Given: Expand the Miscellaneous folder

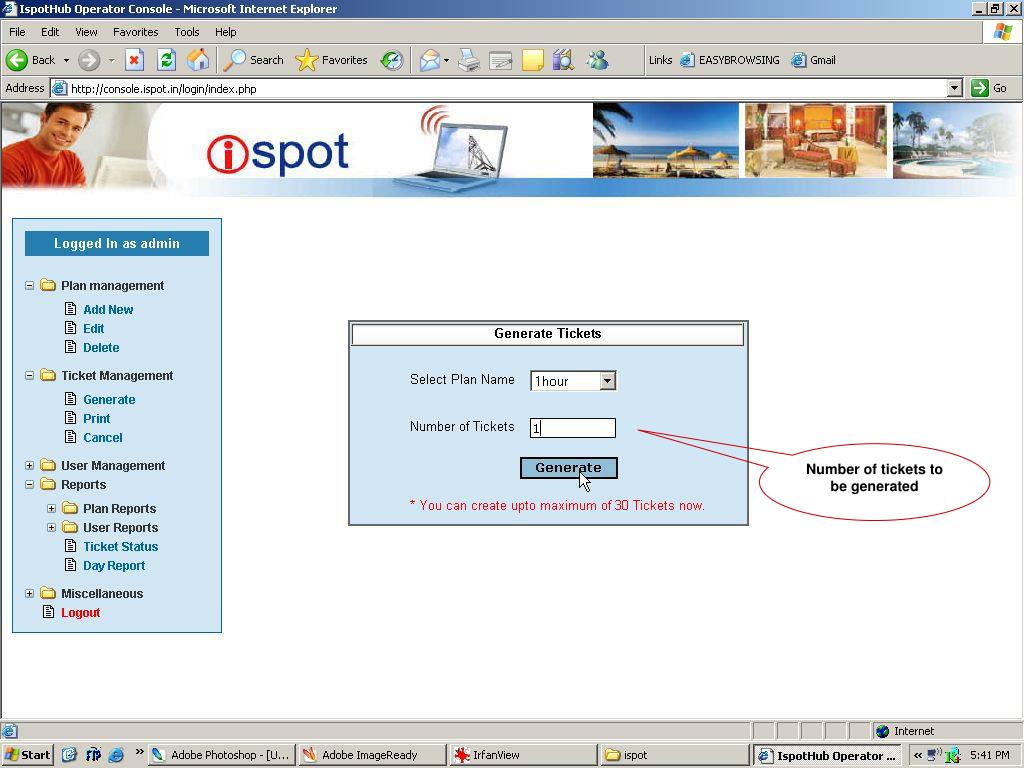Looking at the screenshot, I should pyautogui.click(x=29, y=594).
